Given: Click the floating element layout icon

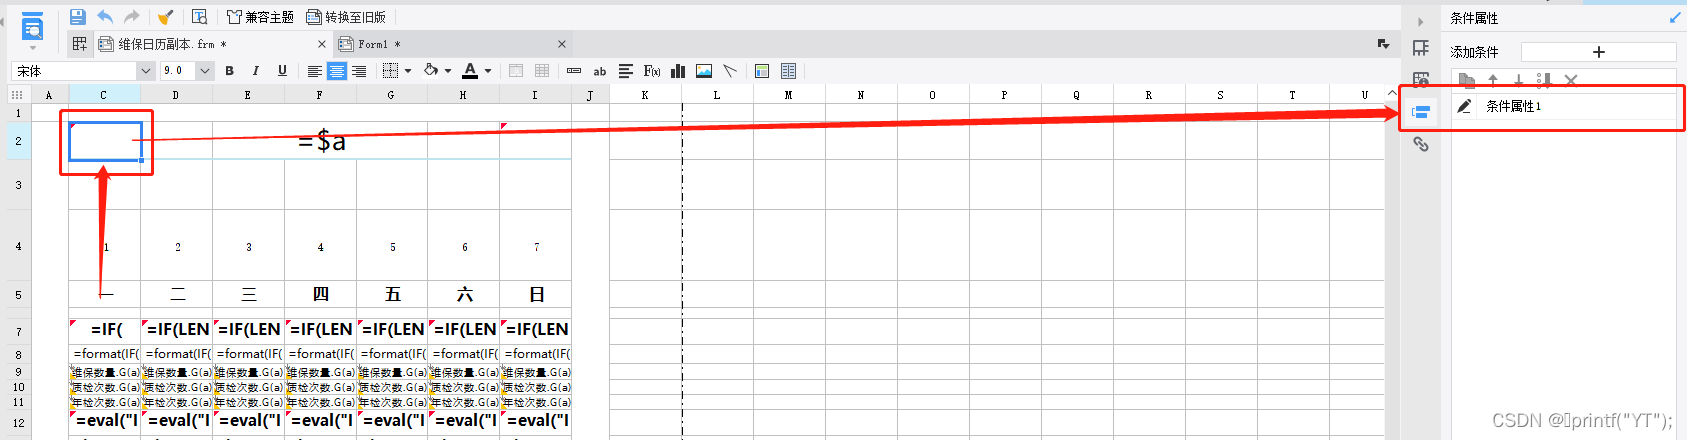Looking at the screenshot, I should (762, 71).
